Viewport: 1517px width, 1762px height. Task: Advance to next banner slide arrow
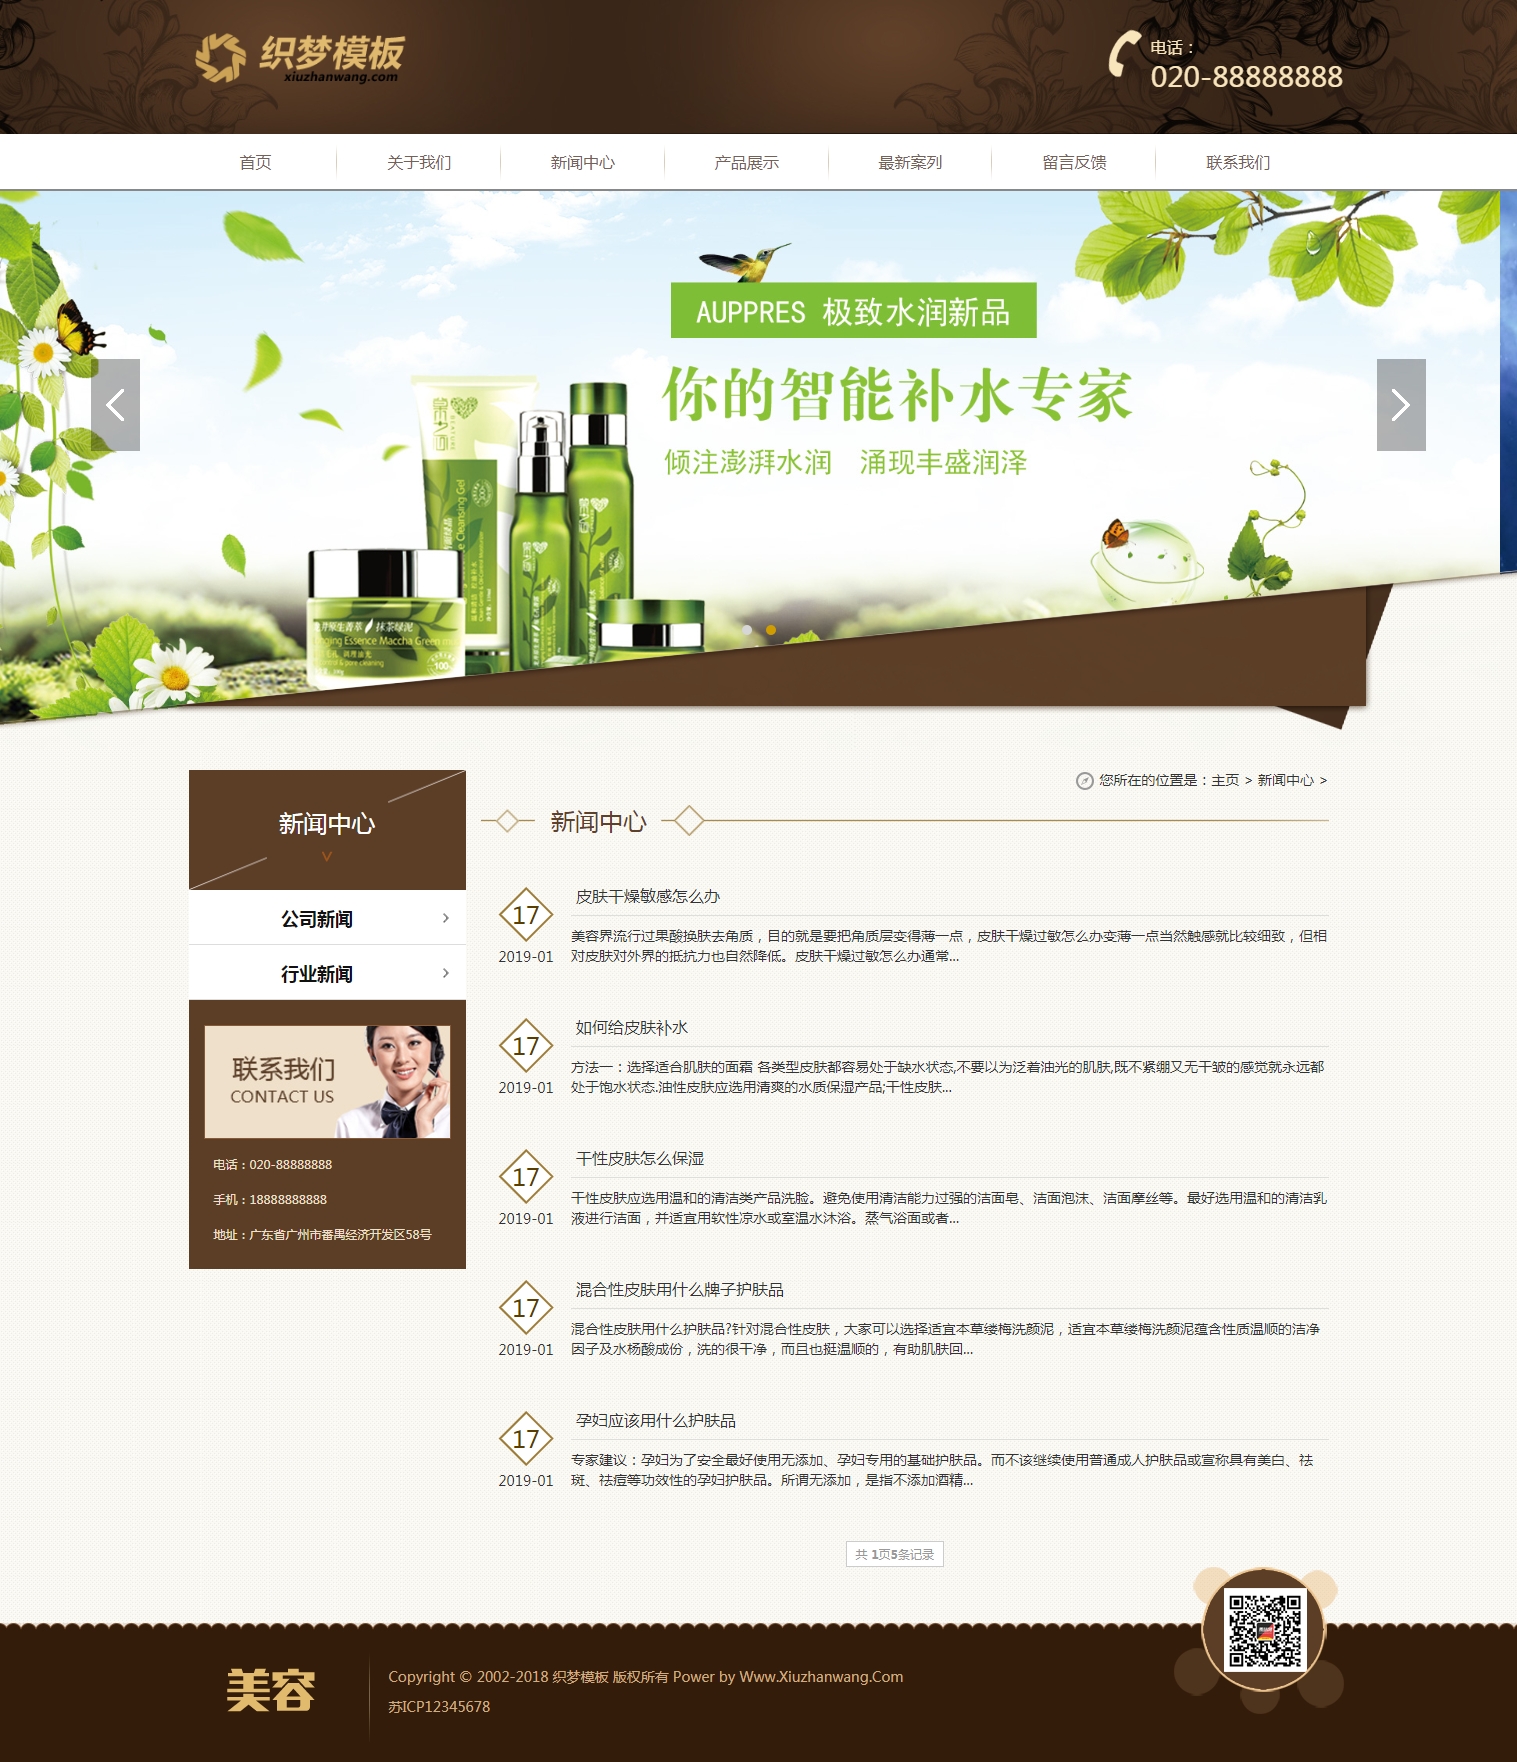1400,405
